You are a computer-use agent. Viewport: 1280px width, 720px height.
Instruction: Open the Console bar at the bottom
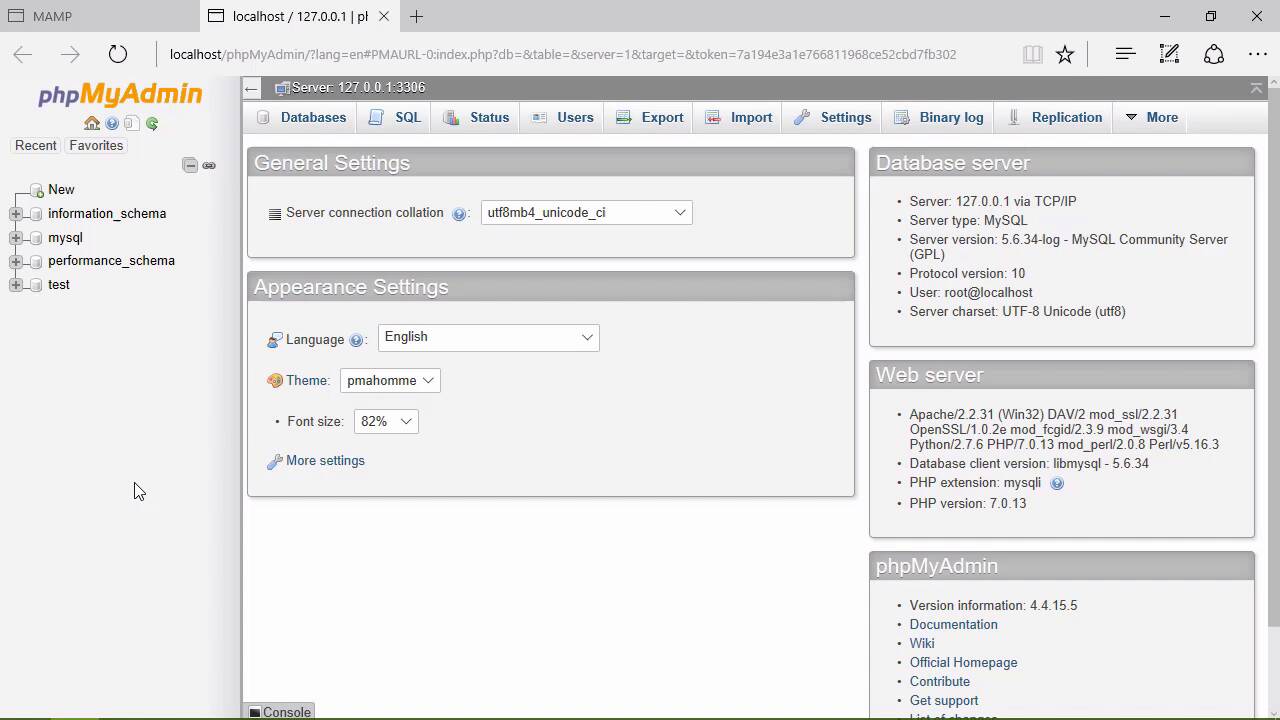coord(280,712)
